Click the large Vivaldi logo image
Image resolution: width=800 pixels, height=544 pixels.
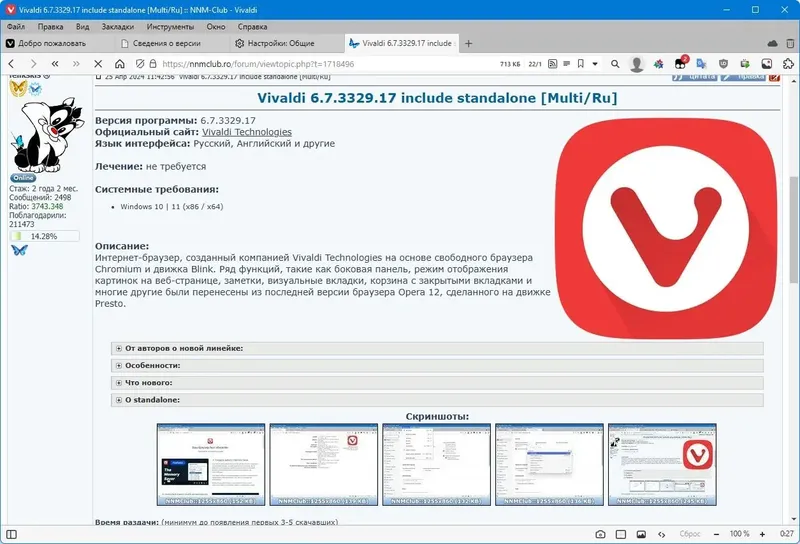tap(666, 229)
